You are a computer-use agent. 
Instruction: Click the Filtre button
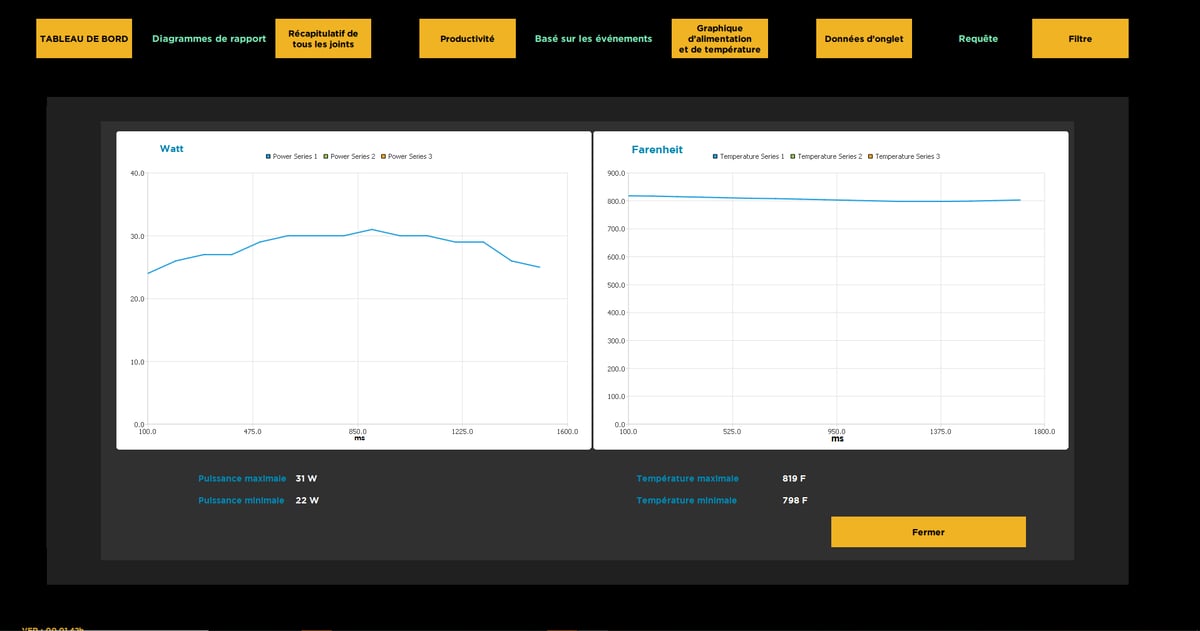click(1079, 39)
